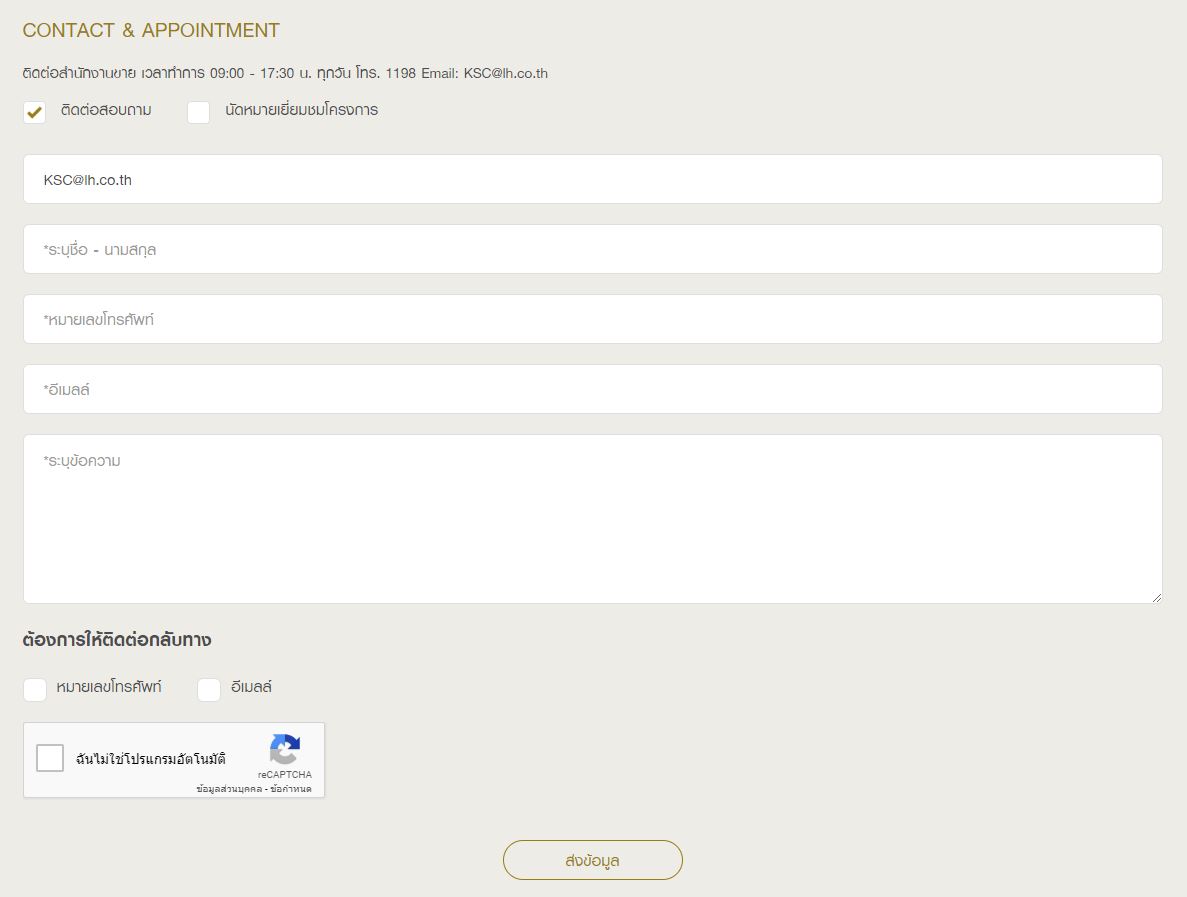The width and height of the screenshot is (1187, 897).
Task: Tick the นัดหมายเยี่ยมชมโครงการ checkbox
Action: click(x=199, y=112)
